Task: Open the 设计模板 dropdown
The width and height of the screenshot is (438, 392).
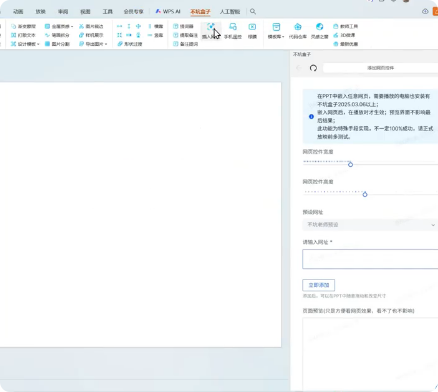Action: click(x=25, y=44)
